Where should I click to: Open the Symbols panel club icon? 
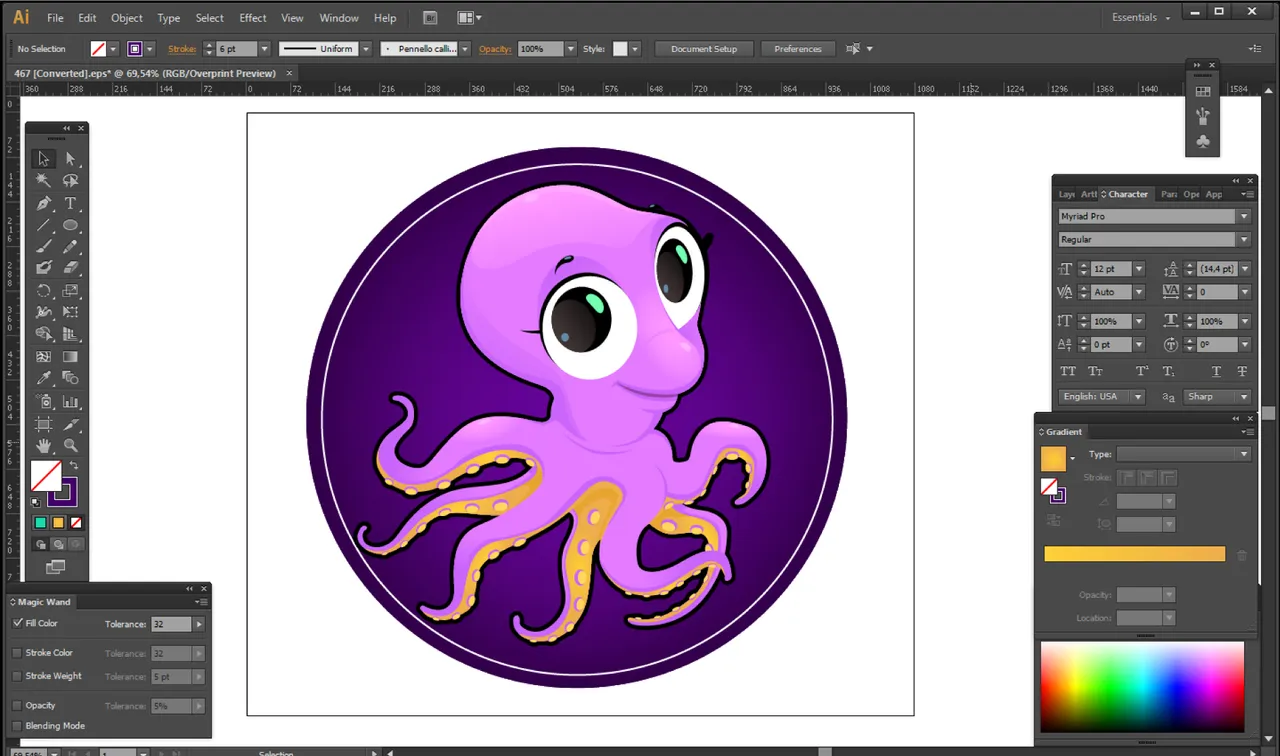tap(1203, 142)
